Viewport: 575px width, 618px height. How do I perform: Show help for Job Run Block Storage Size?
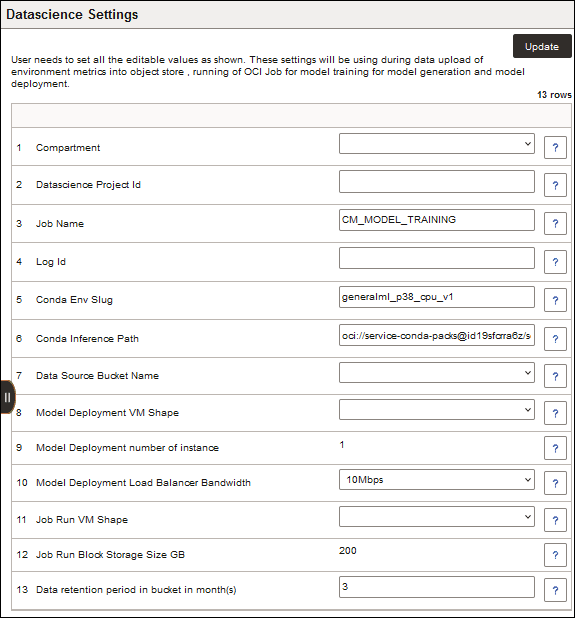pyautogui.click(x=555, y=555)
